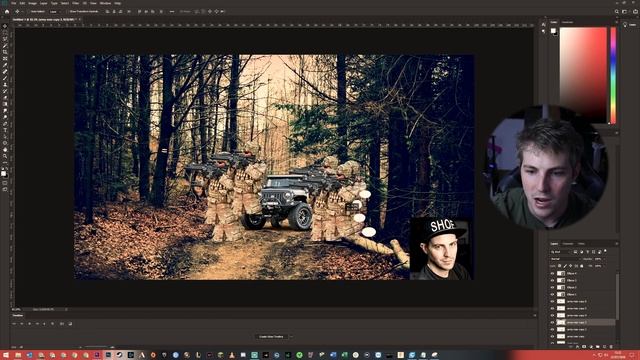Click the vertical hue slider in Color panel
Viewport: 640px width, 360px height.
613,76
